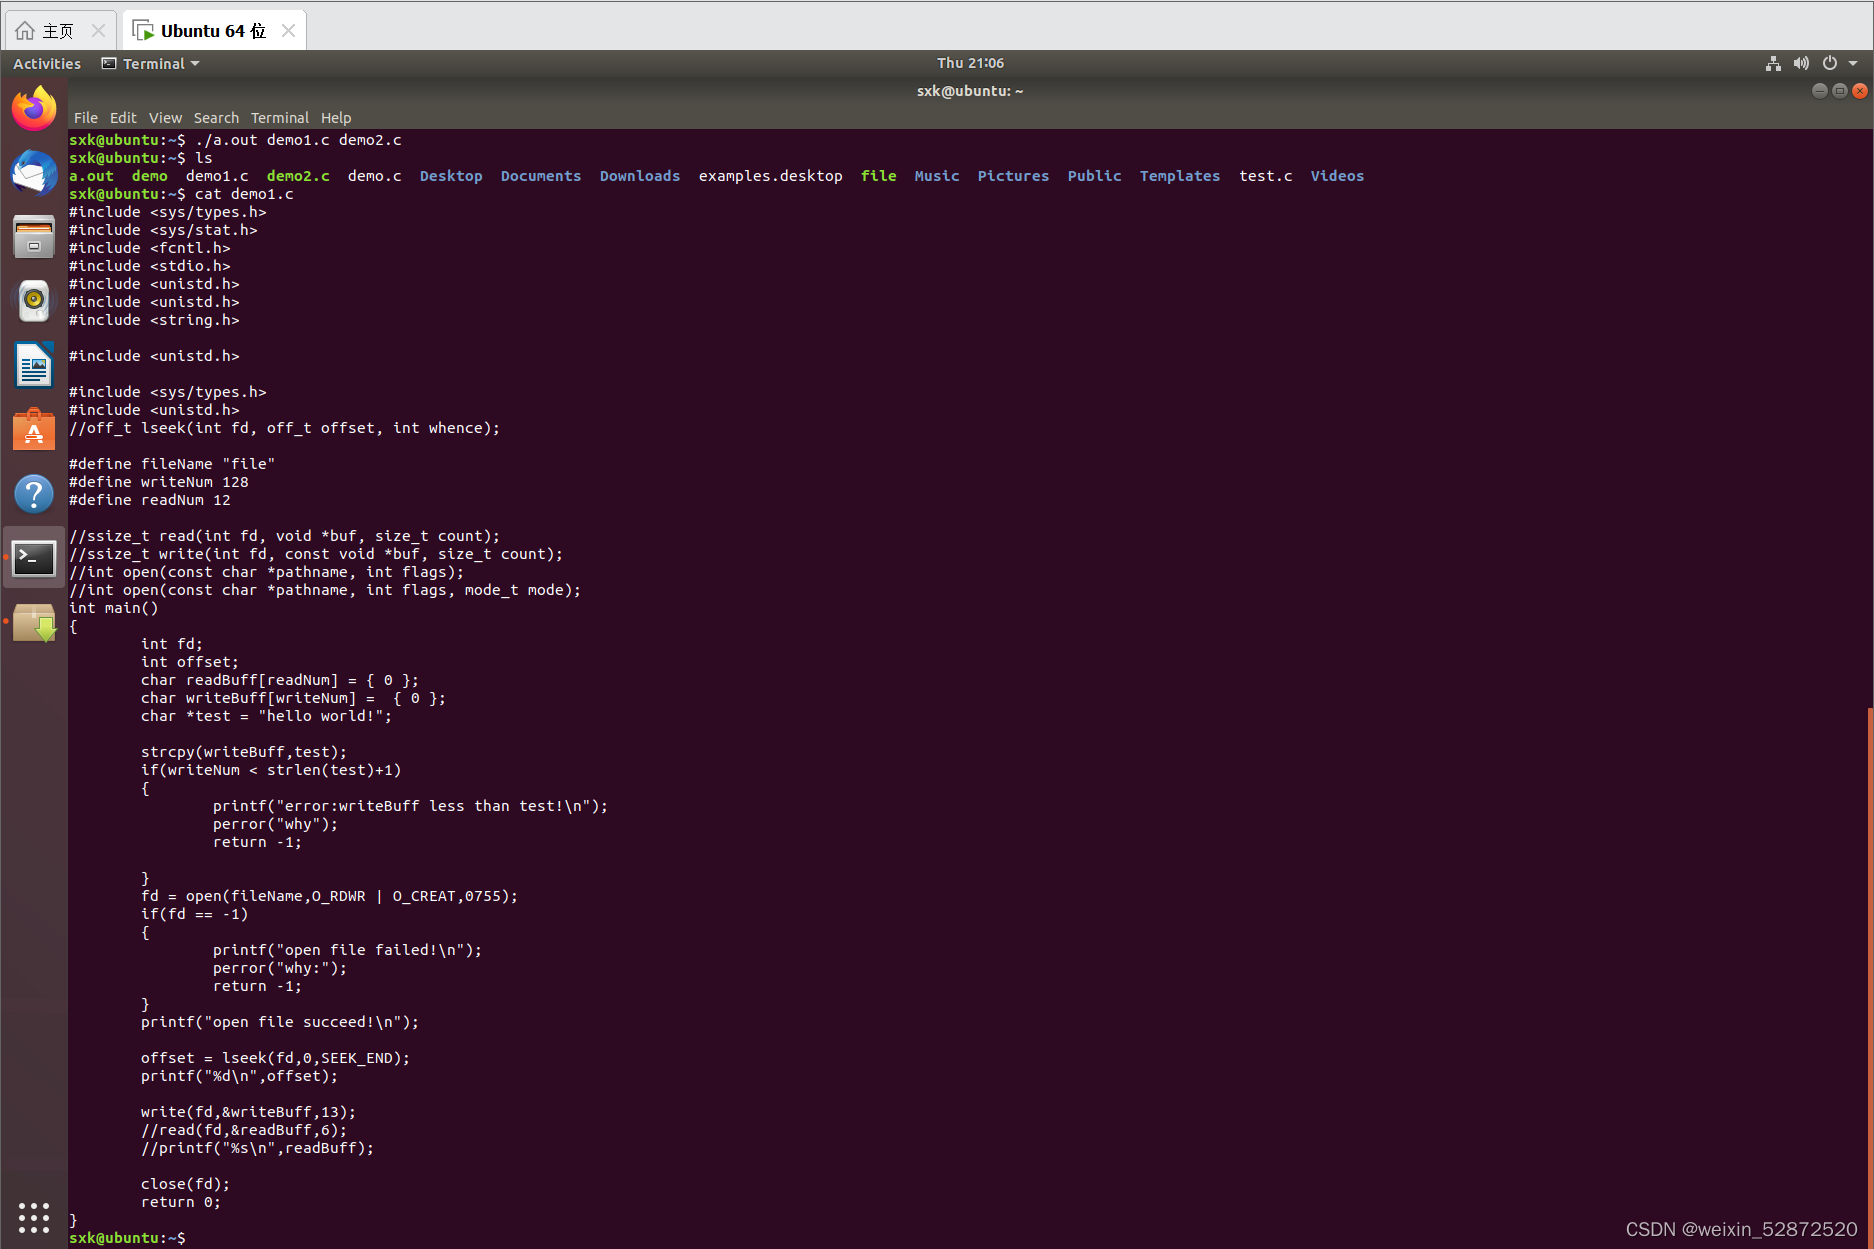Close the 主页 home tab
The height and width of the screenshot is (1249, 1874).
pos(98,31)
